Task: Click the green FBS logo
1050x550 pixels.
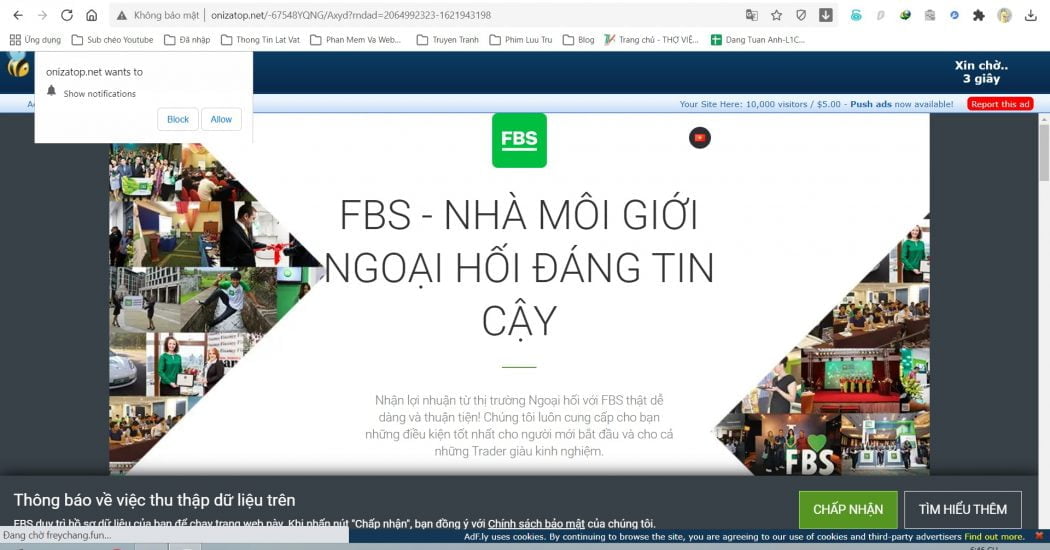Action: point(519,140)
